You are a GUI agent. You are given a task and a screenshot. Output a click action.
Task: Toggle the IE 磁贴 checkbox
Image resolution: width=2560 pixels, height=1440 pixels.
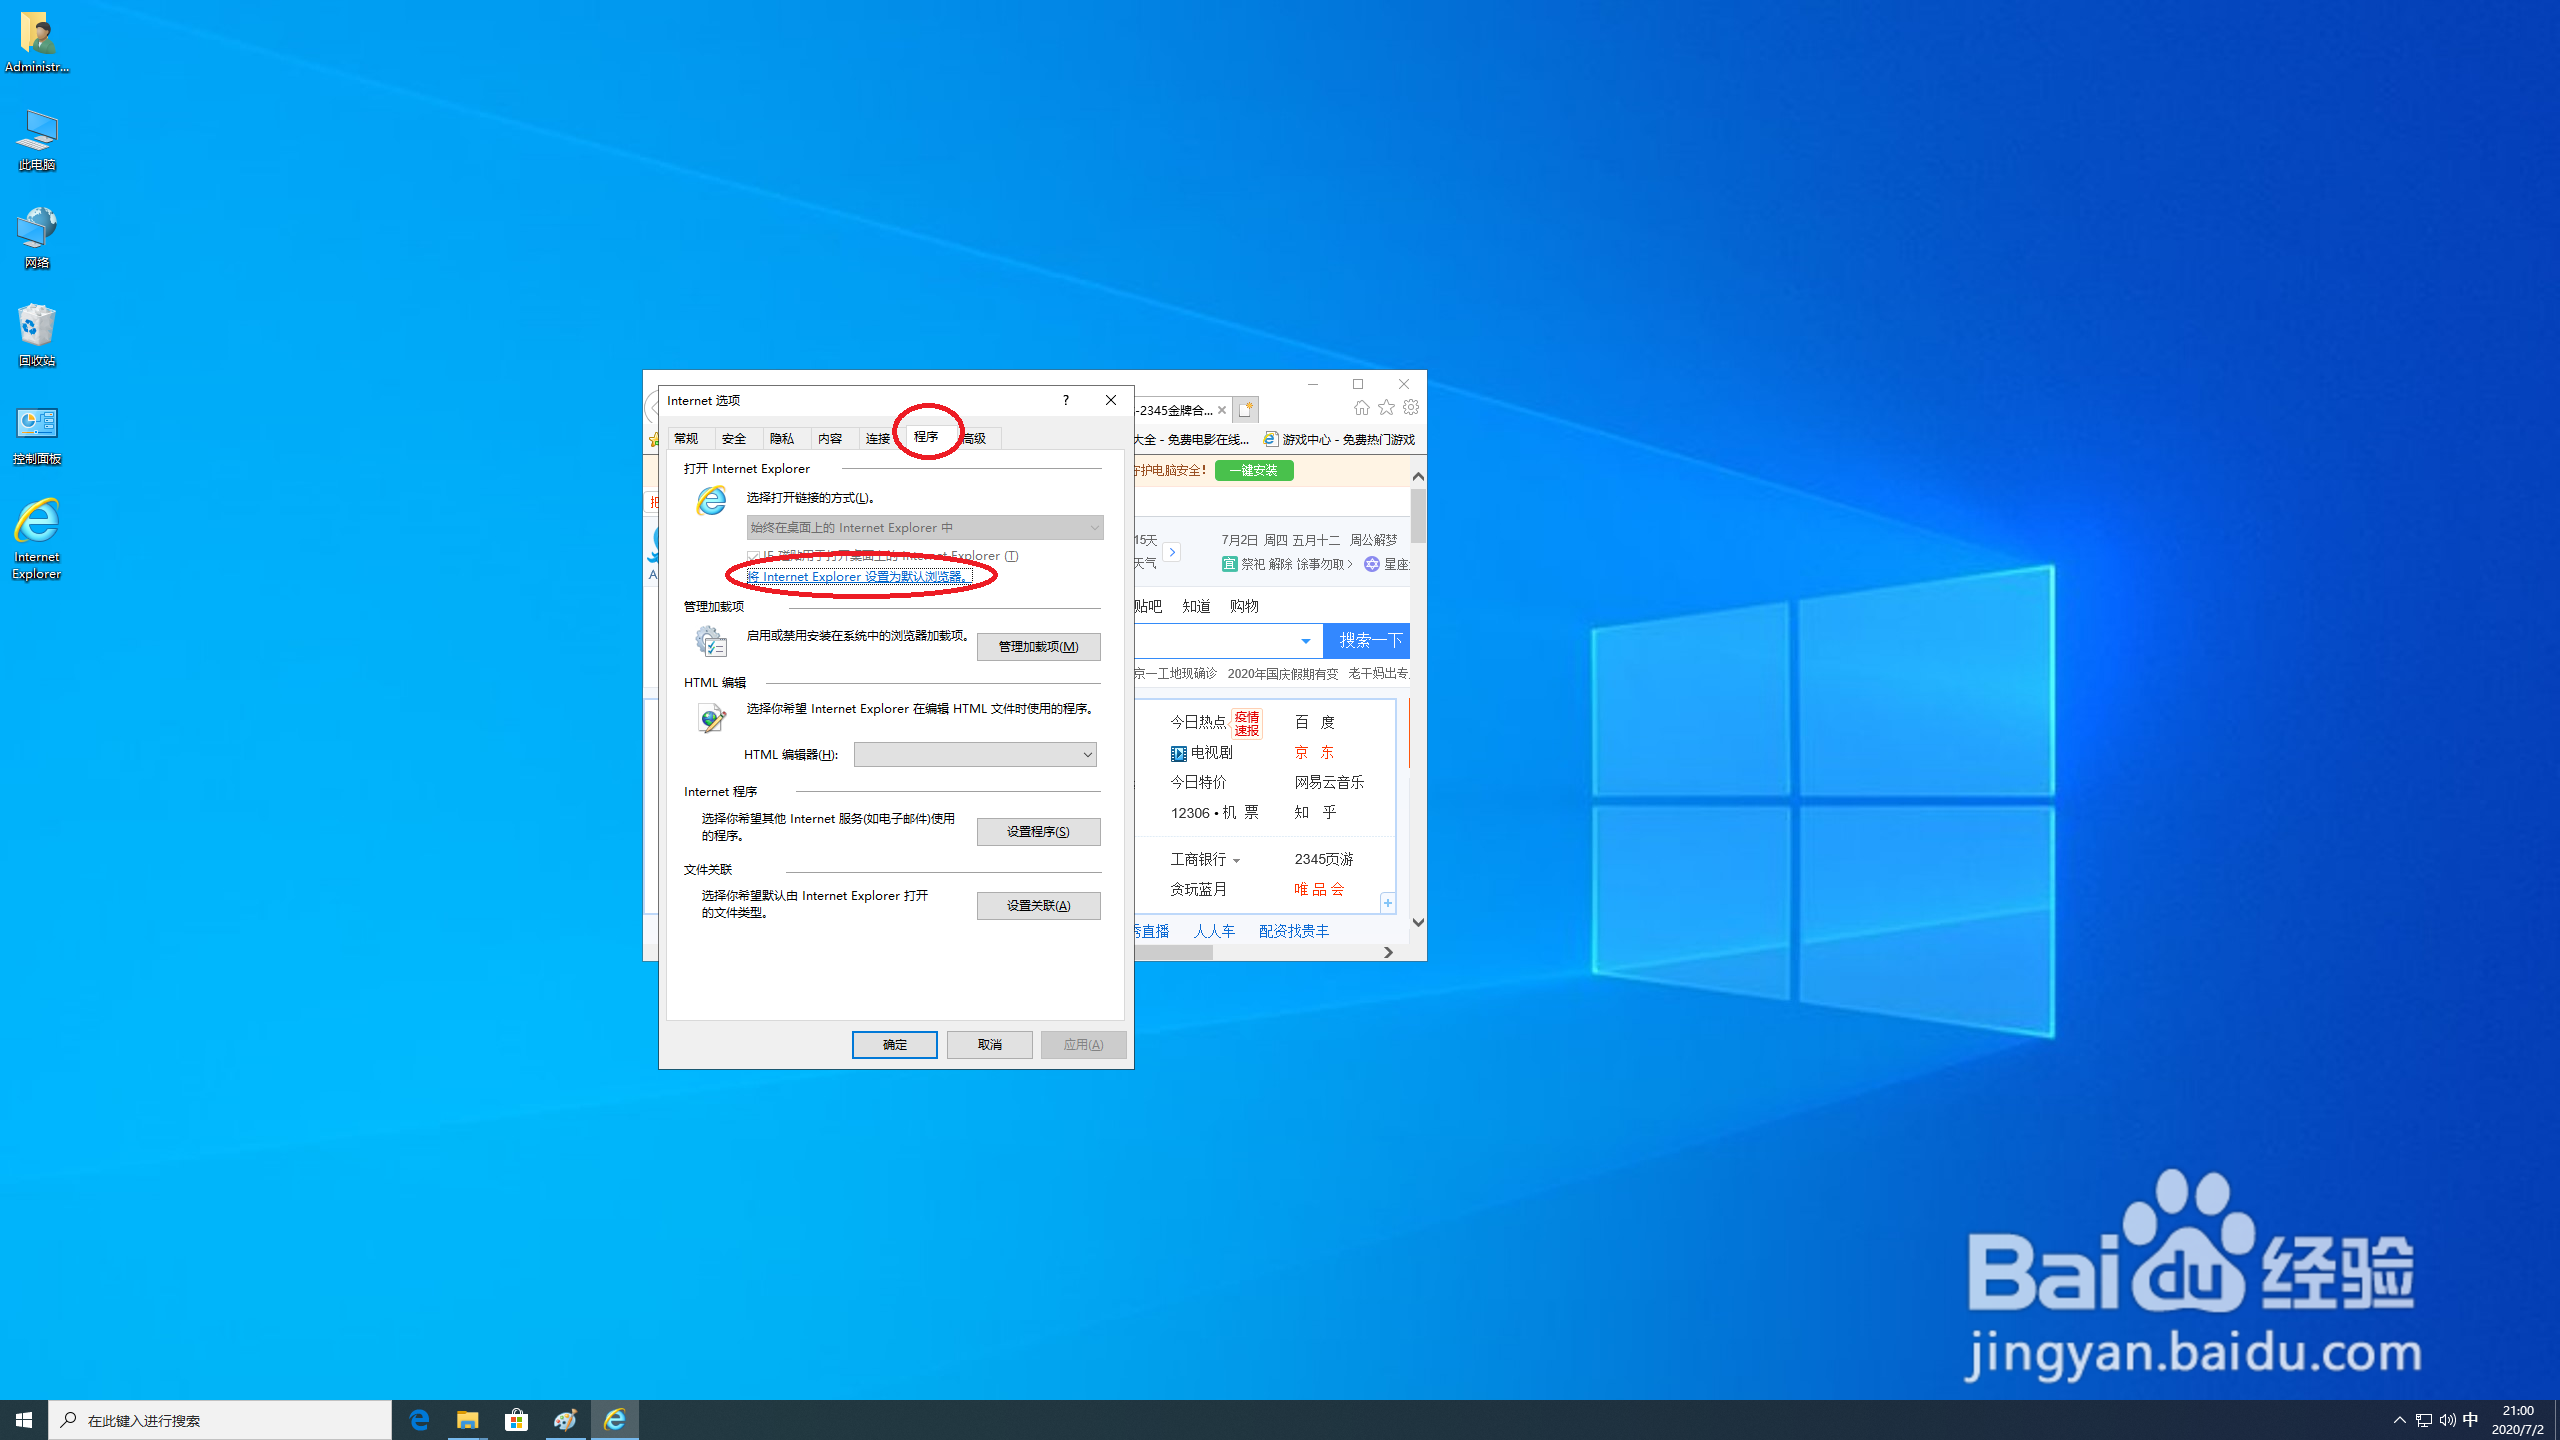(x=753, y=556)
